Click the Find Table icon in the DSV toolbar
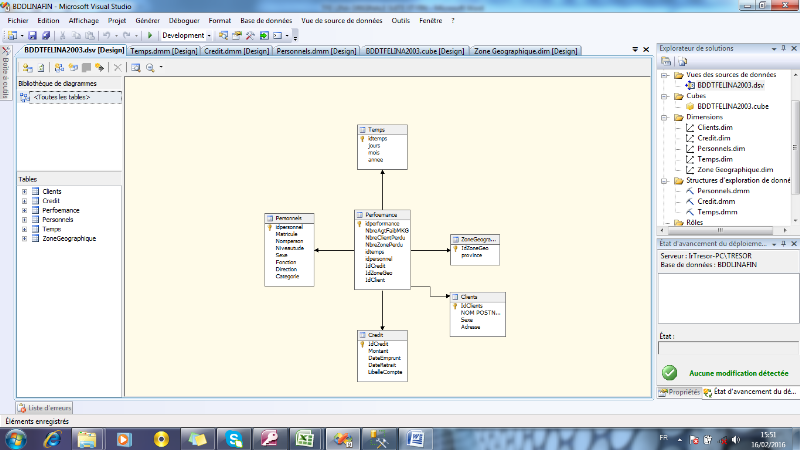Viewport: 800px width, 450px height. (135, 67)
